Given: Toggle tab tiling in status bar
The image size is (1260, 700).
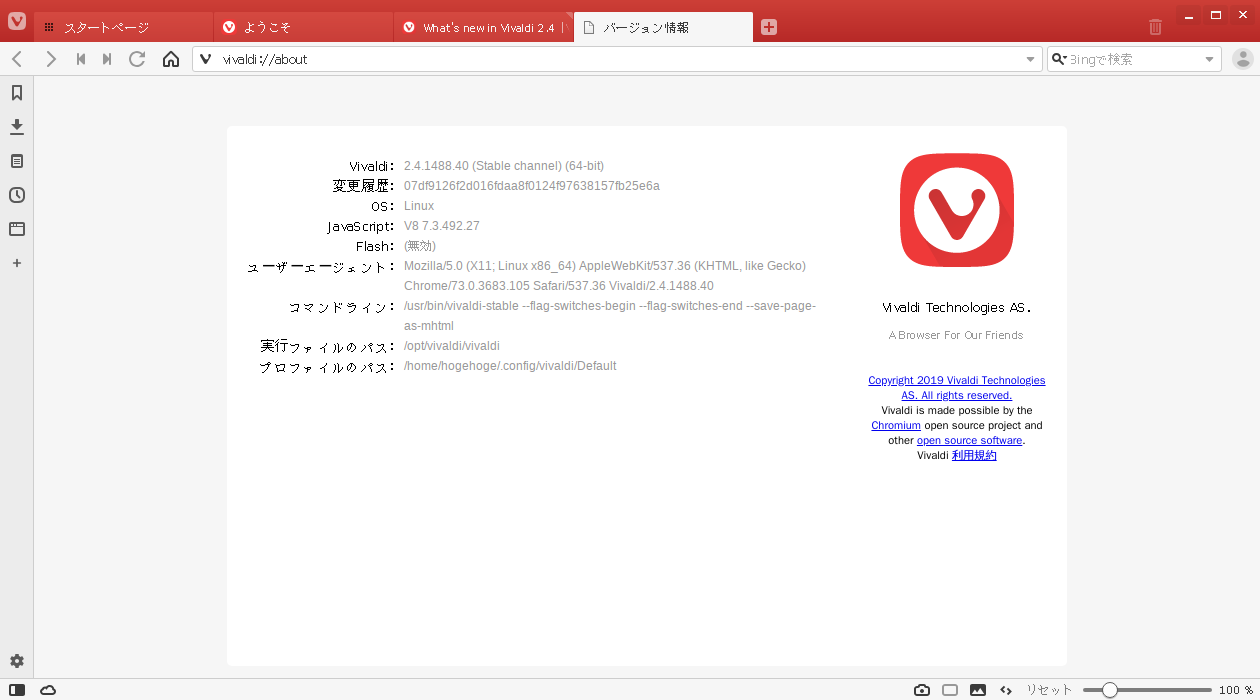Looking at the screenshot, I should coord(950,690).
